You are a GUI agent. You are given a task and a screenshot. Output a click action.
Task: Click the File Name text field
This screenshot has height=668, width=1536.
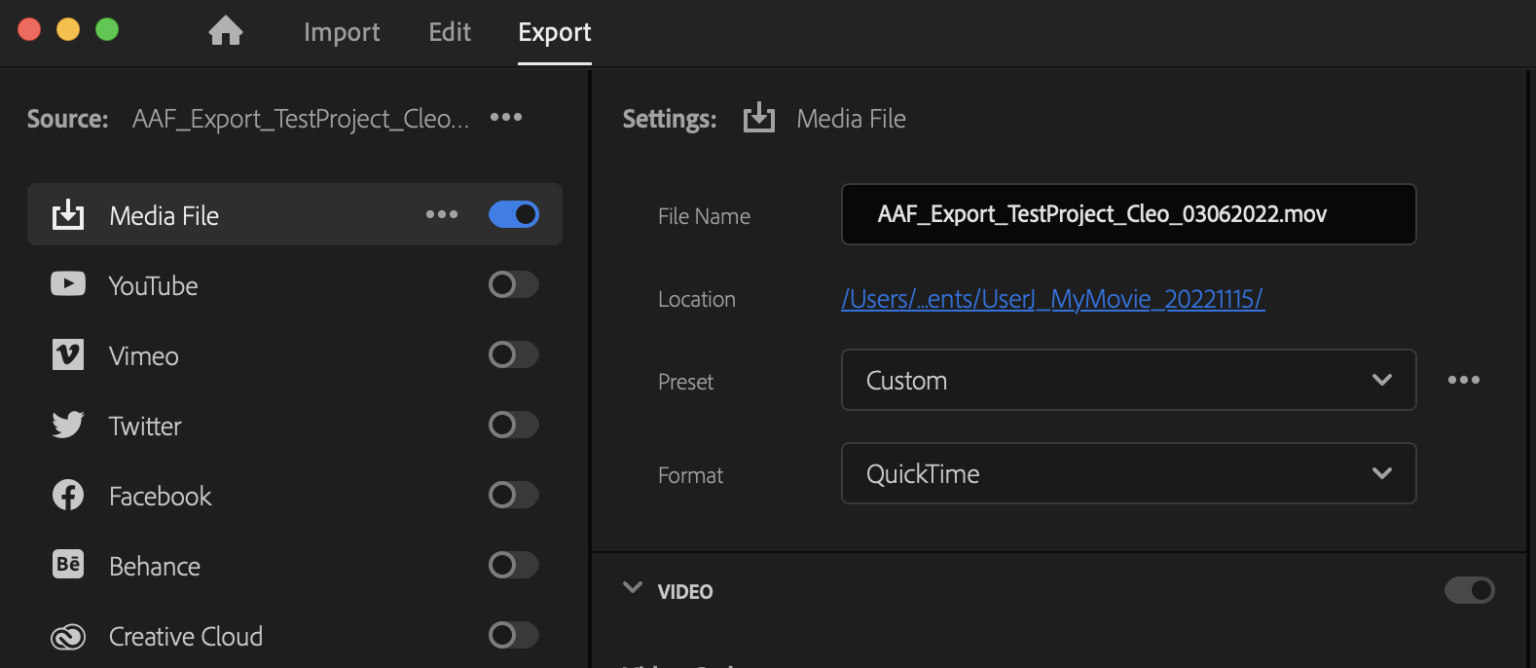pos(1128,214)
